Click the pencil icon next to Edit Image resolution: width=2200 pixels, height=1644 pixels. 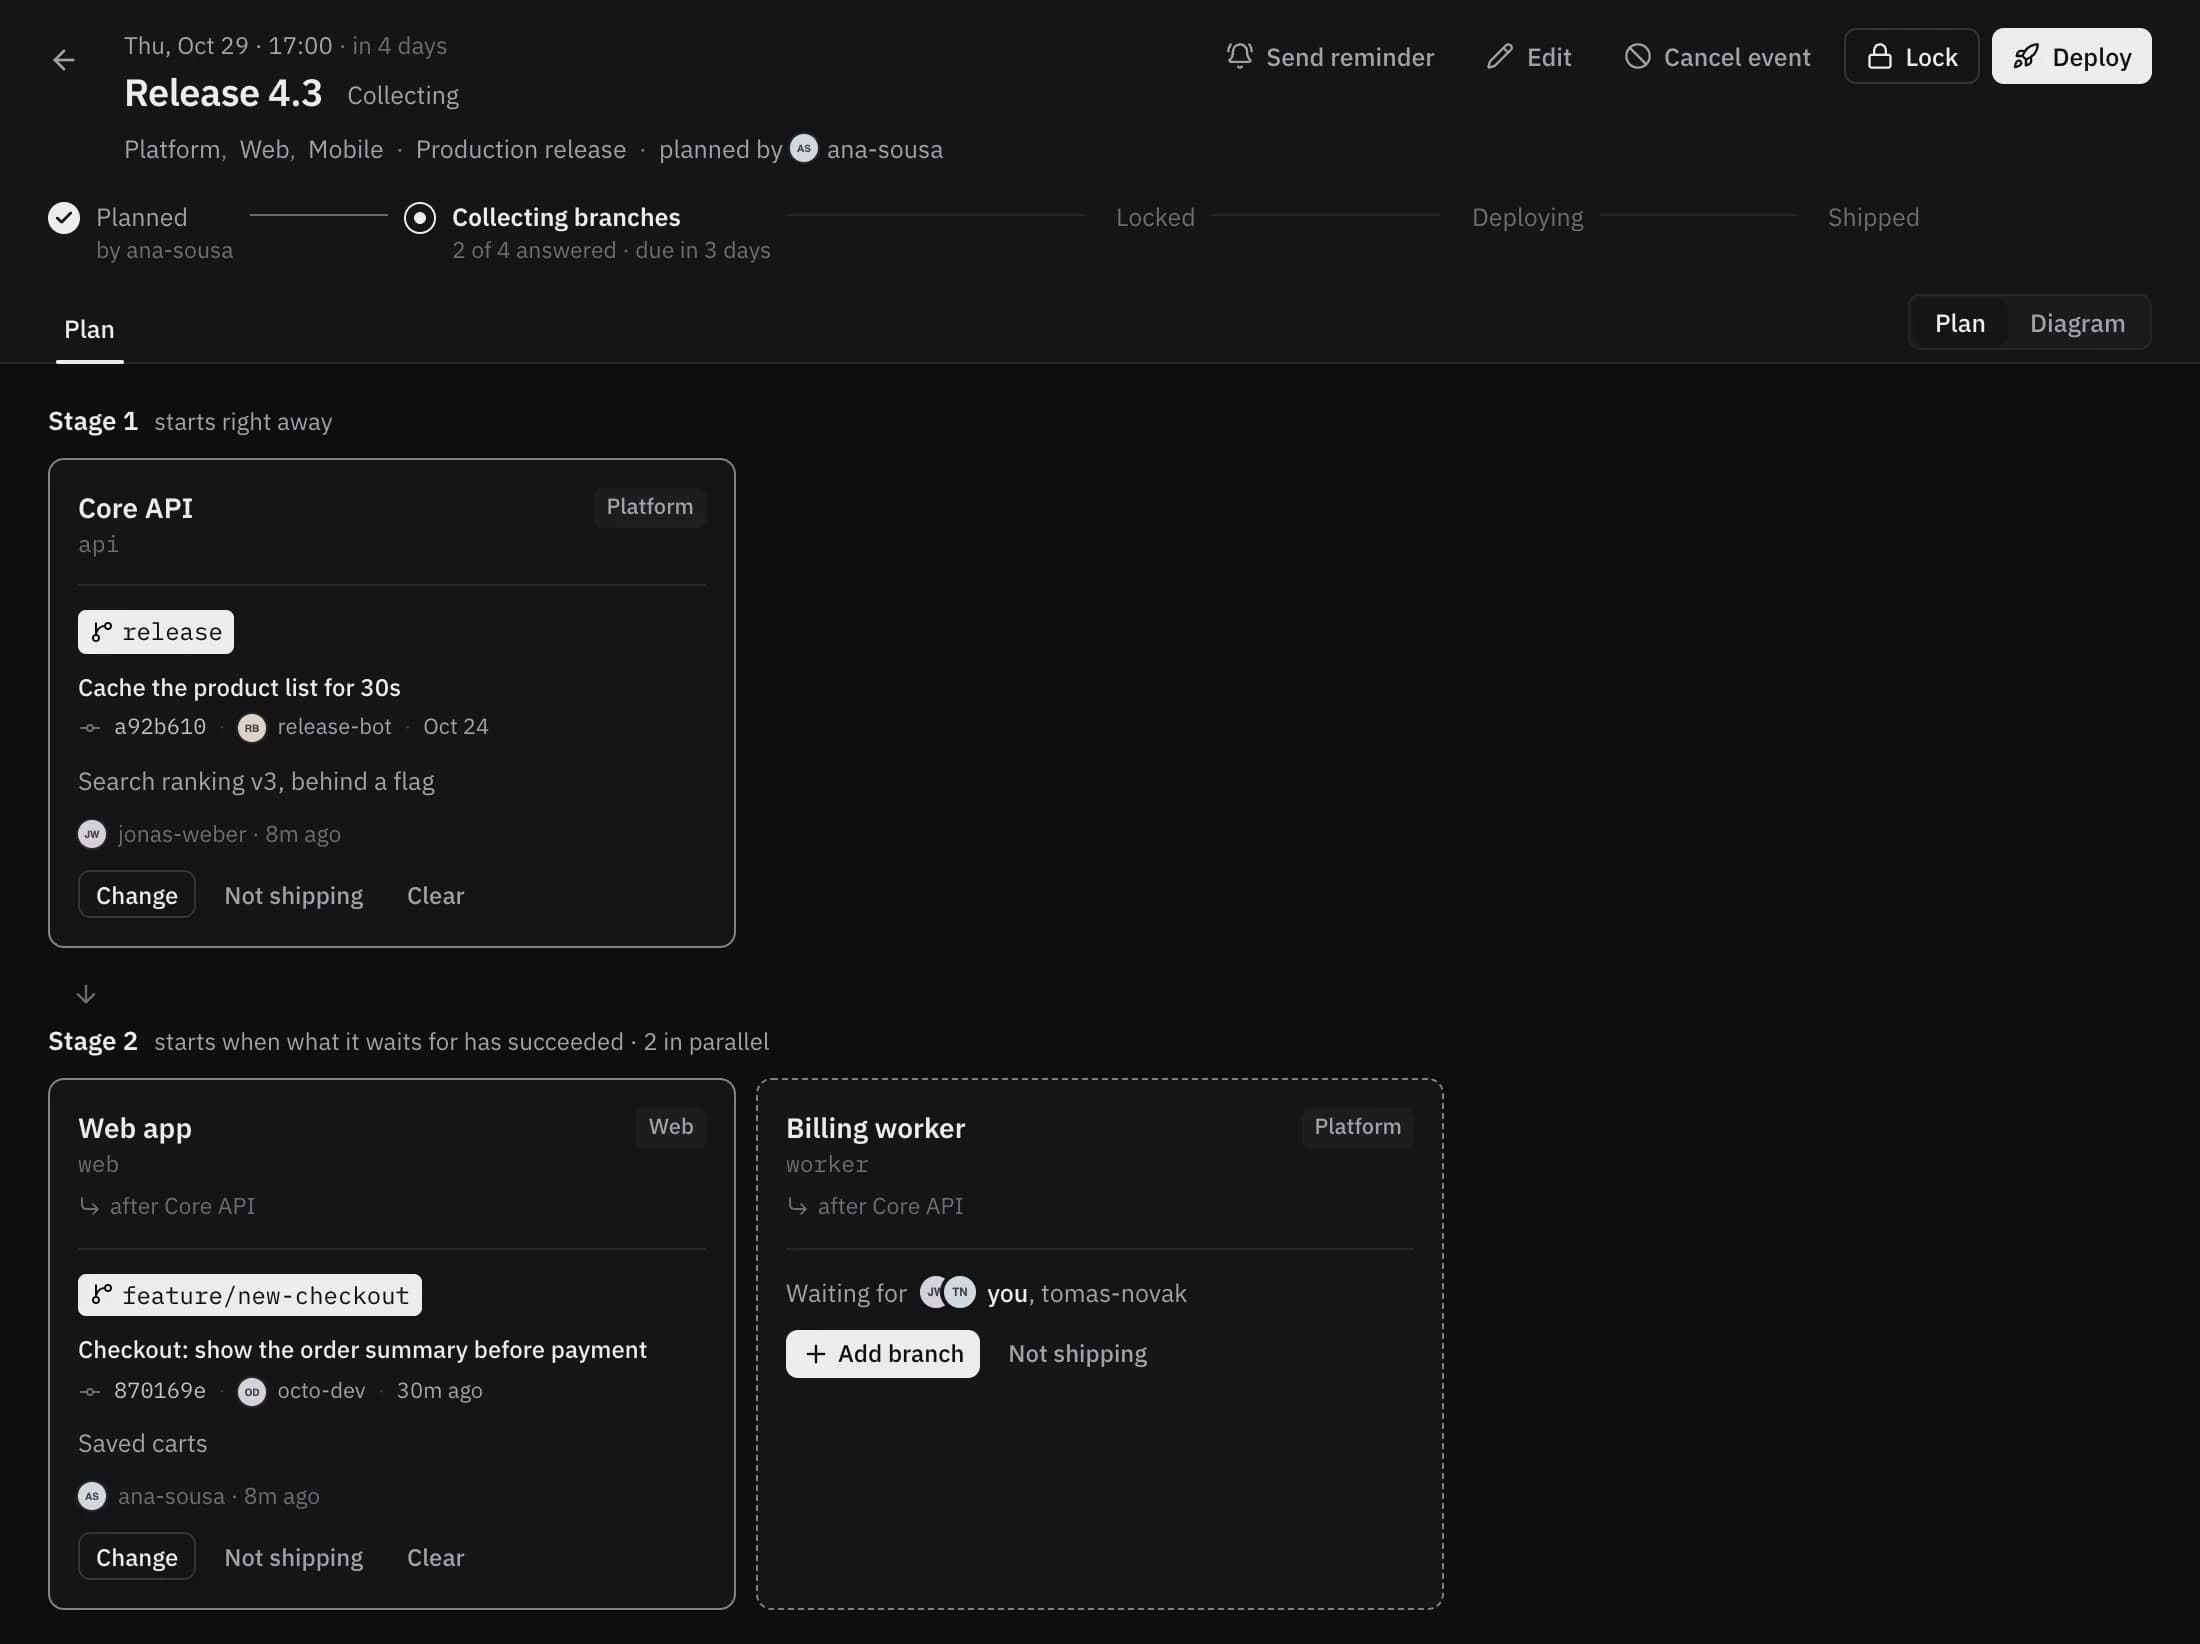coord(1499,56)
